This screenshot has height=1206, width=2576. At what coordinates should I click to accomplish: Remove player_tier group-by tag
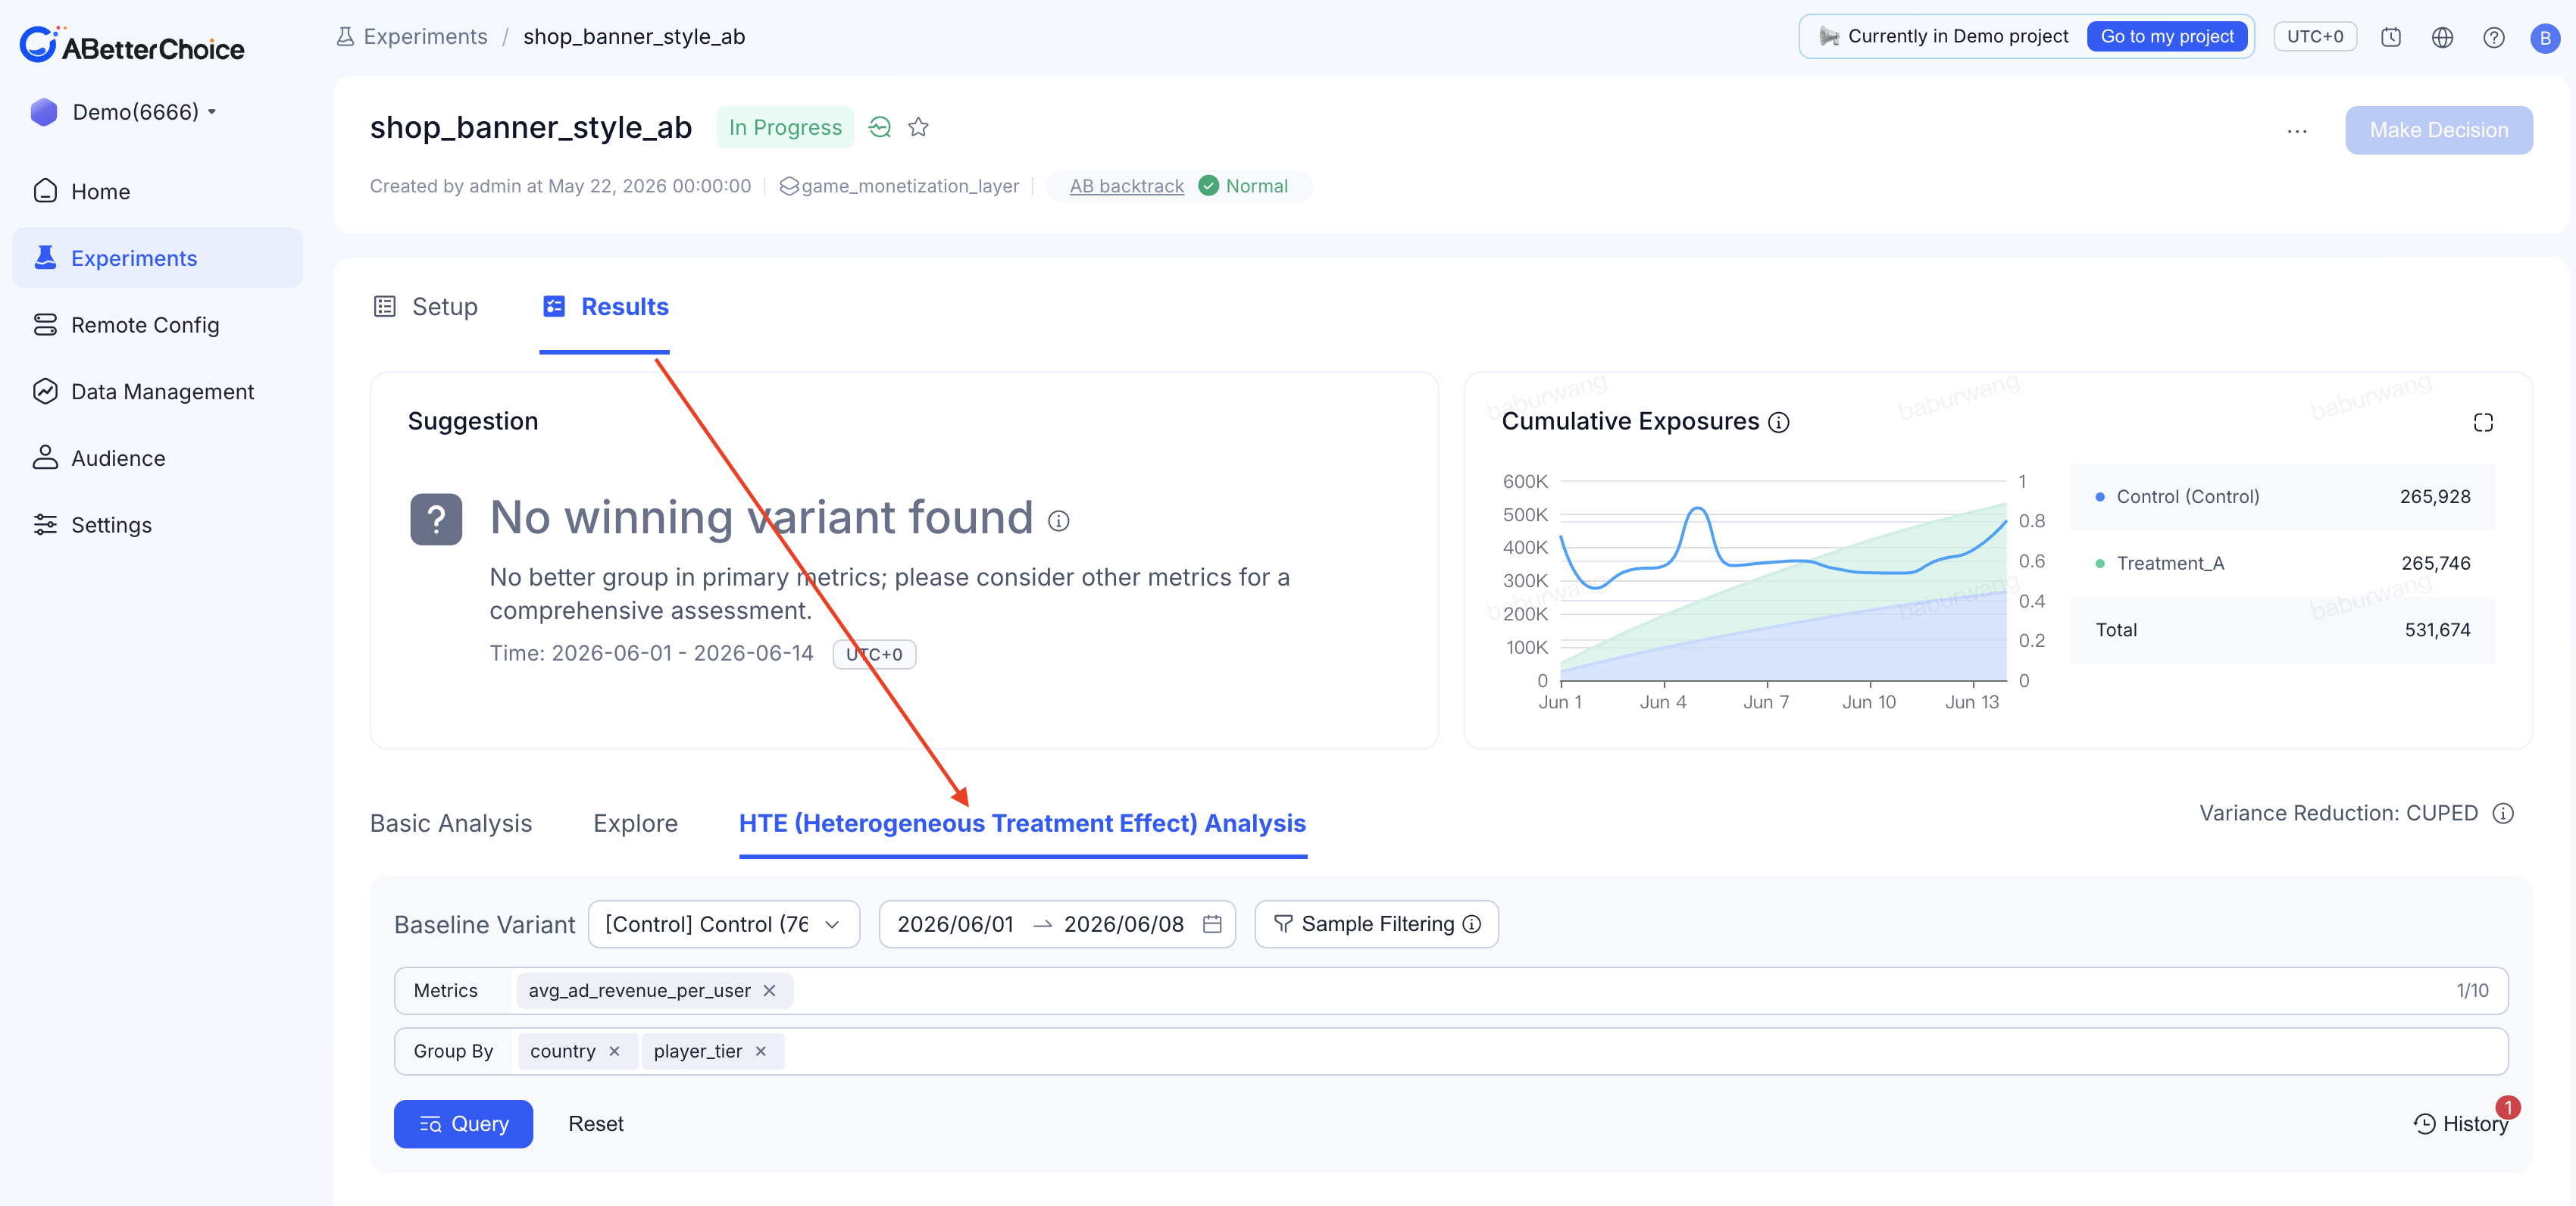point(760,1052)
